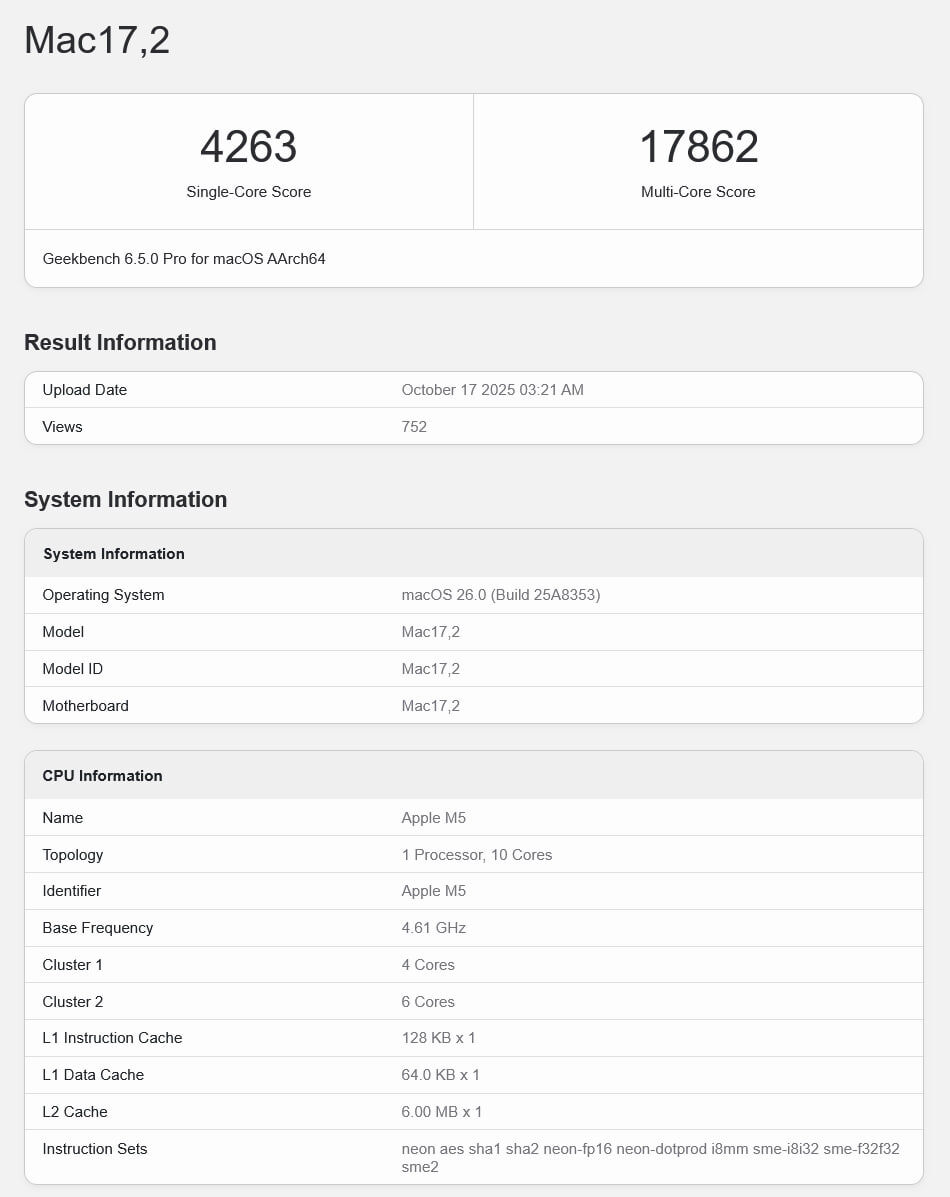The height and width of the screenshot is (1197, 950).
Task: Select the neon aes sha1 instruction sets list
Action: pos(651,1158)
